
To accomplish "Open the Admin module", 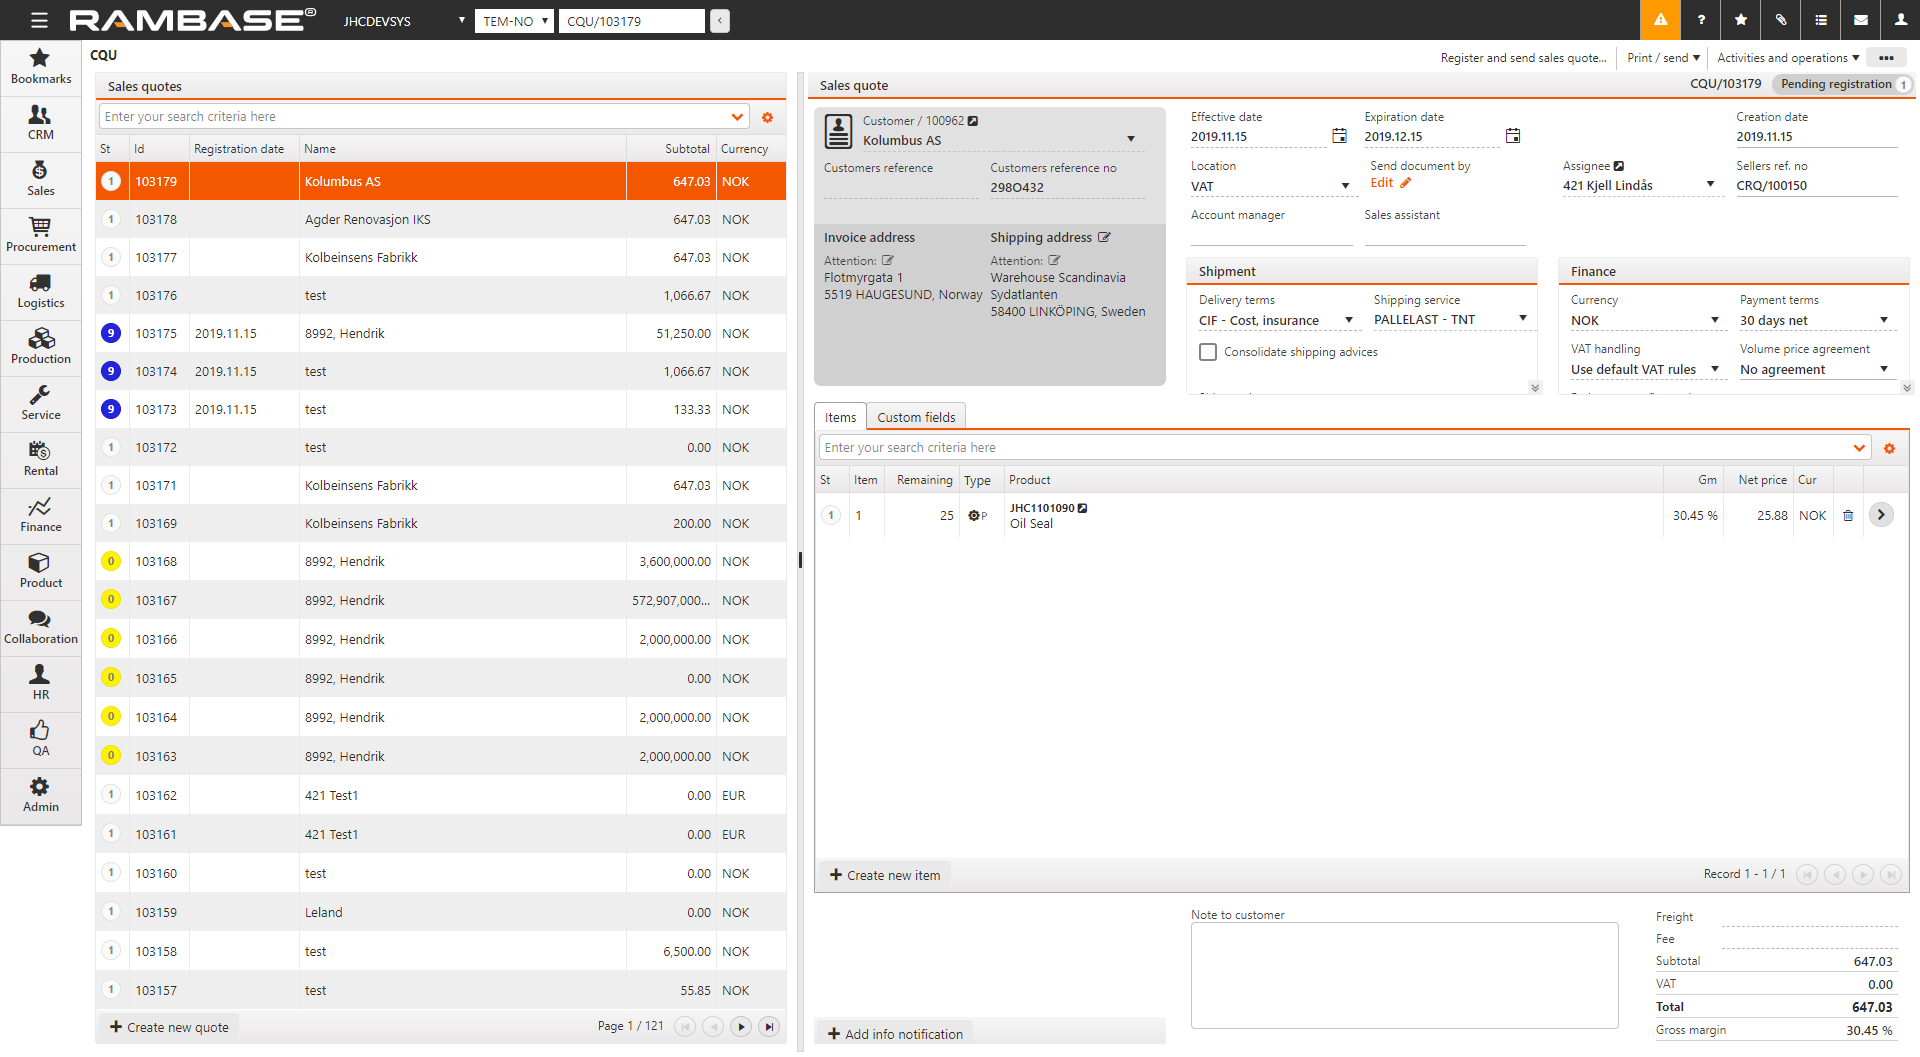I will coord(40,795).
